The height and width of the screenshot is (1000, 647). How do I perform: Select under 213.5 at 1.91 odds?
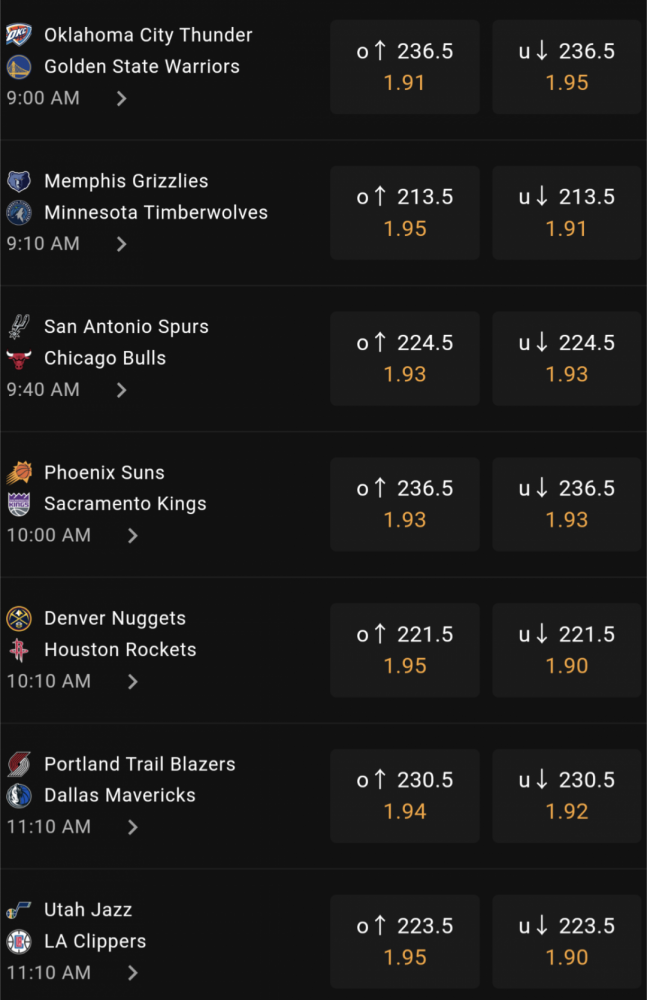[x=567, y=212]
